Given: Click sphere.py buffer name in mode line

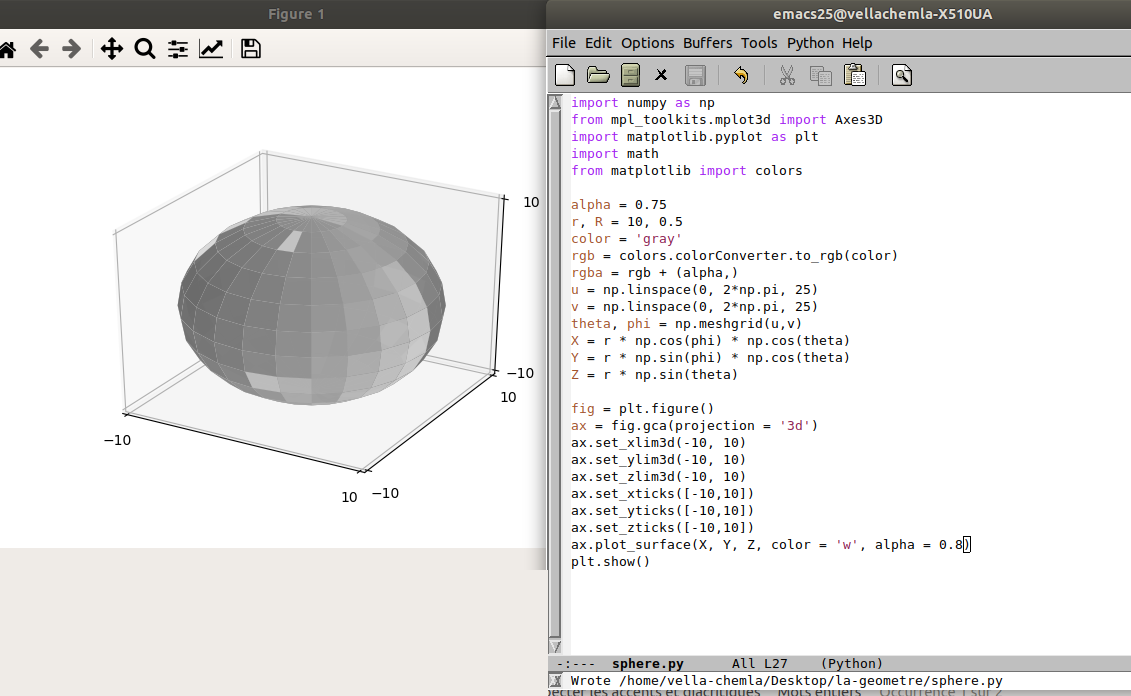Looking at the screenshot, I should click(x=647, y=663).
